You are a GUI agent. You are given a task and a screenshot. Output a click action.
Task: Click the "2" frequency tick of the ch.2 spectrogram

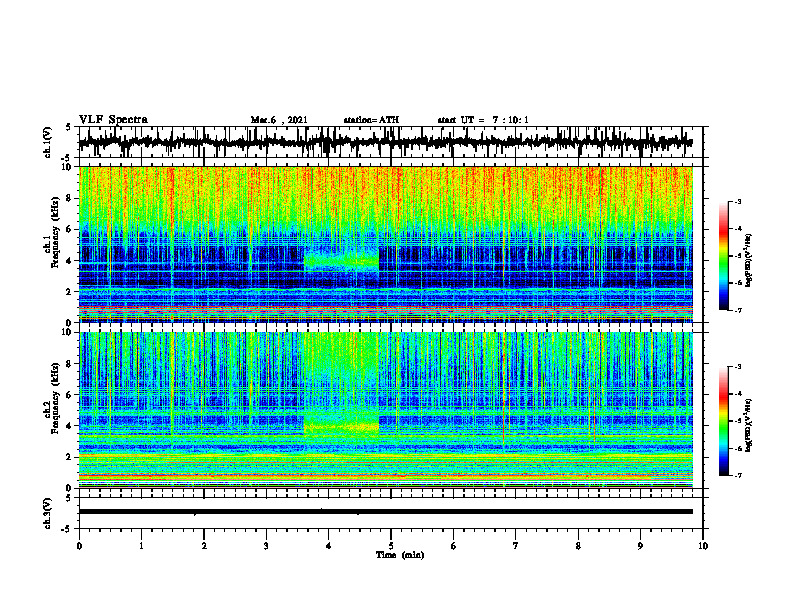click(x=69, y=457)
